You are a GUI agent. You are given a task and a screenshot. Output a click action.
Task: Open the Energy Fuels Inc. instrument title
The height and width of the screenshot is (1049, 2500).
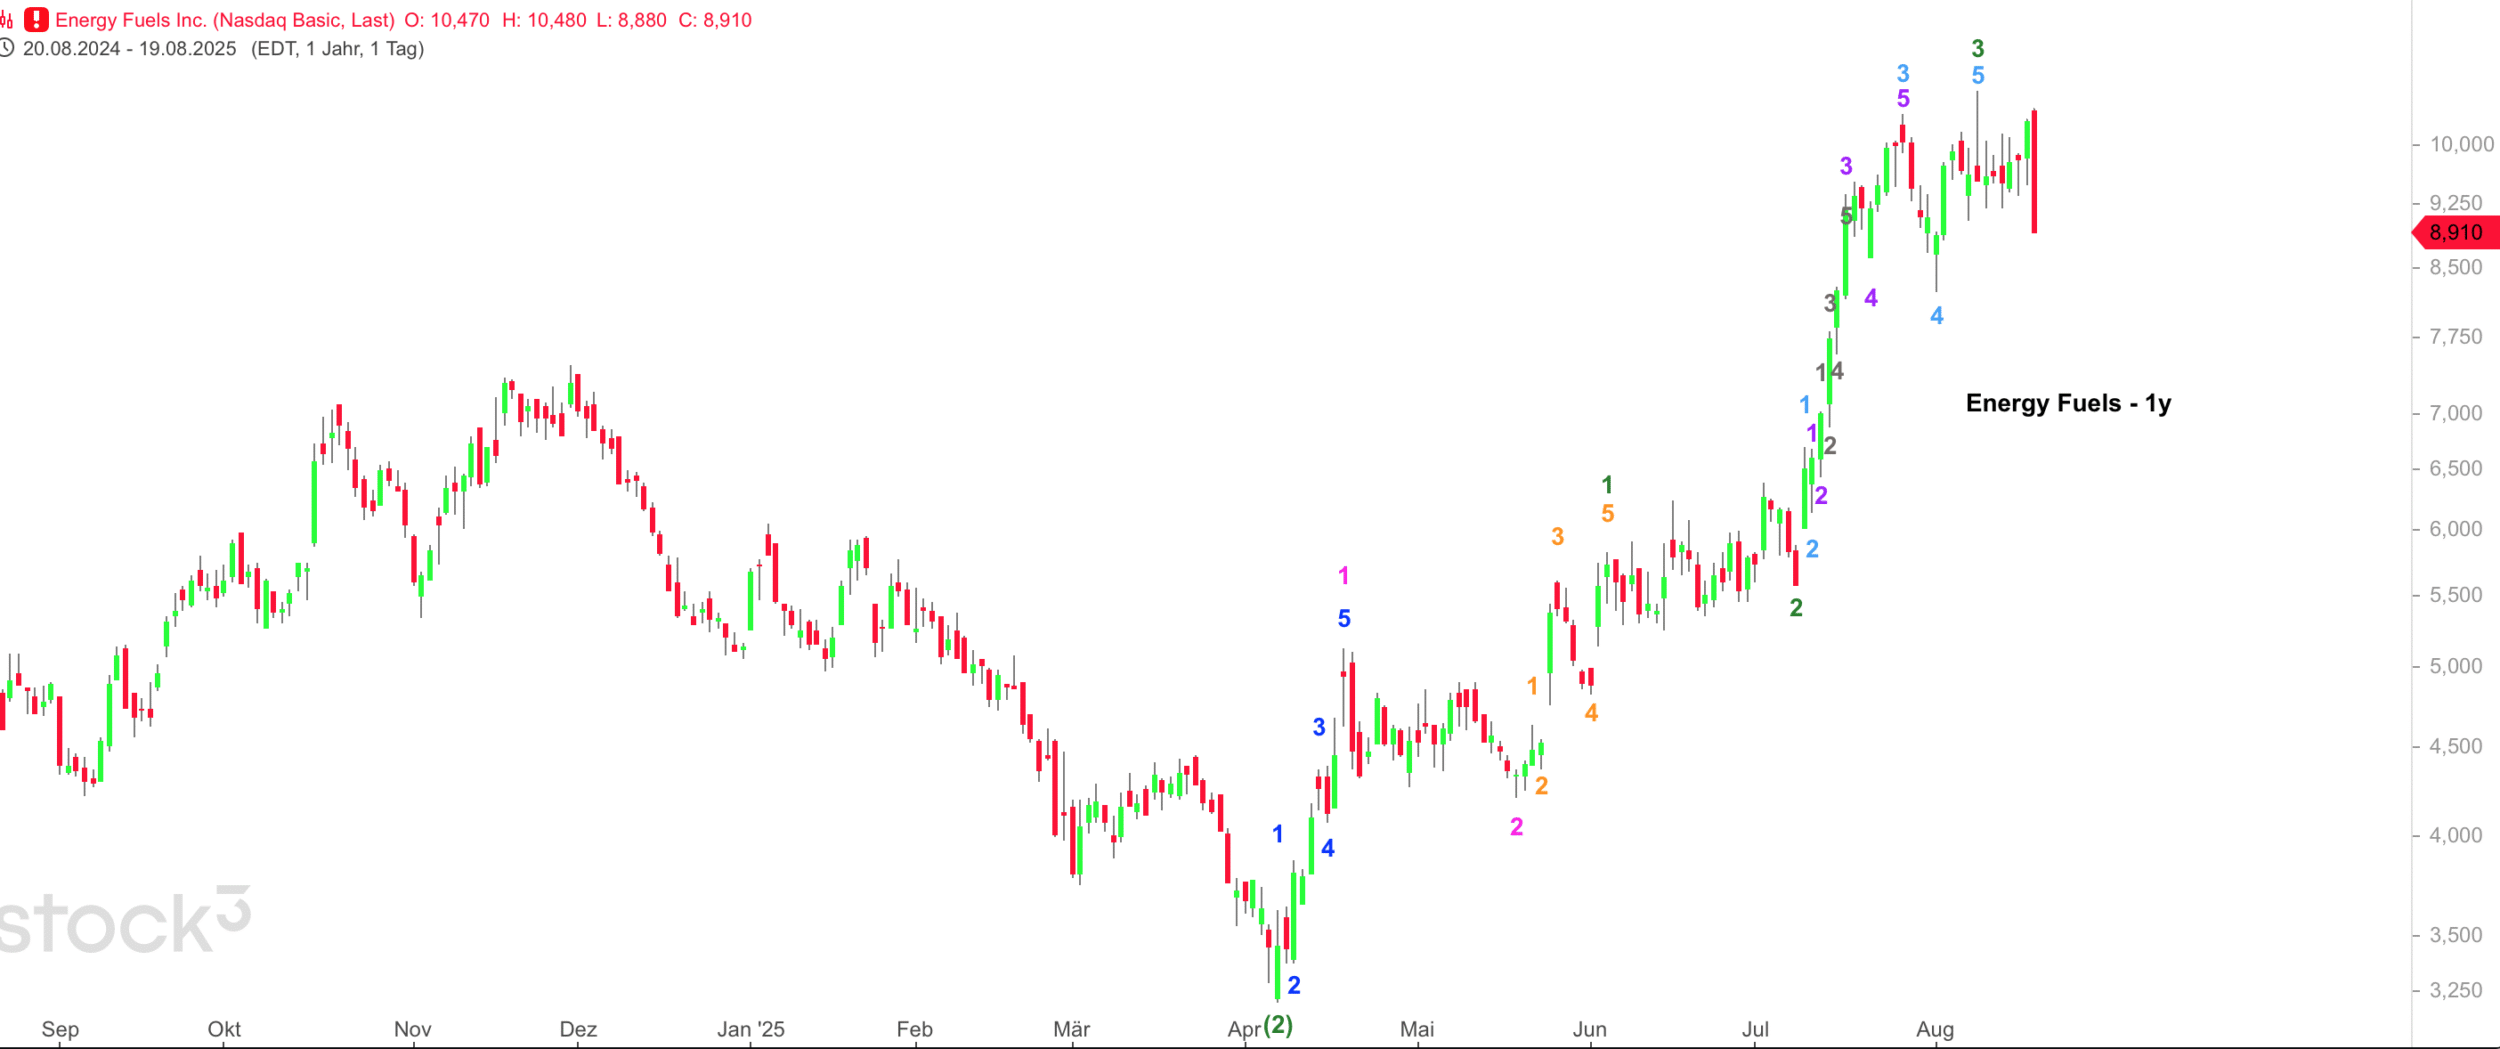[225, 20]
